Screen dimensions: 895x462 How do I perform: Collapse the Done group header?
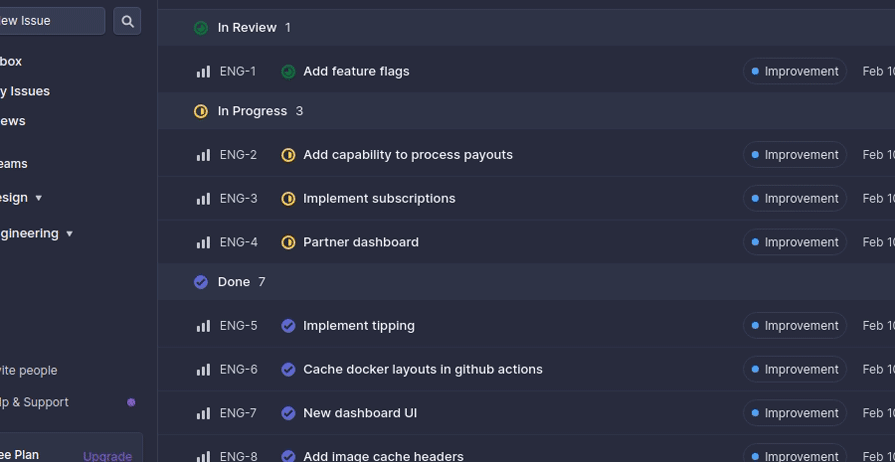(x=234, y=282)
